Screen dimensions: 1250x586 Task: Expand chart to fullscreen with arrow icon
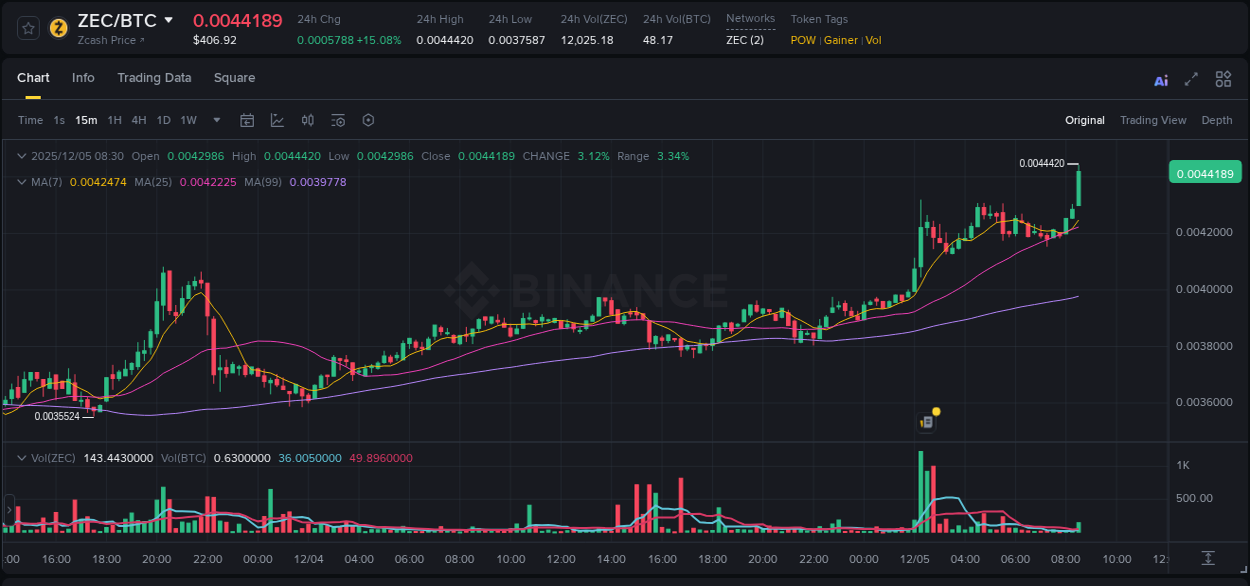[1191, 78]
